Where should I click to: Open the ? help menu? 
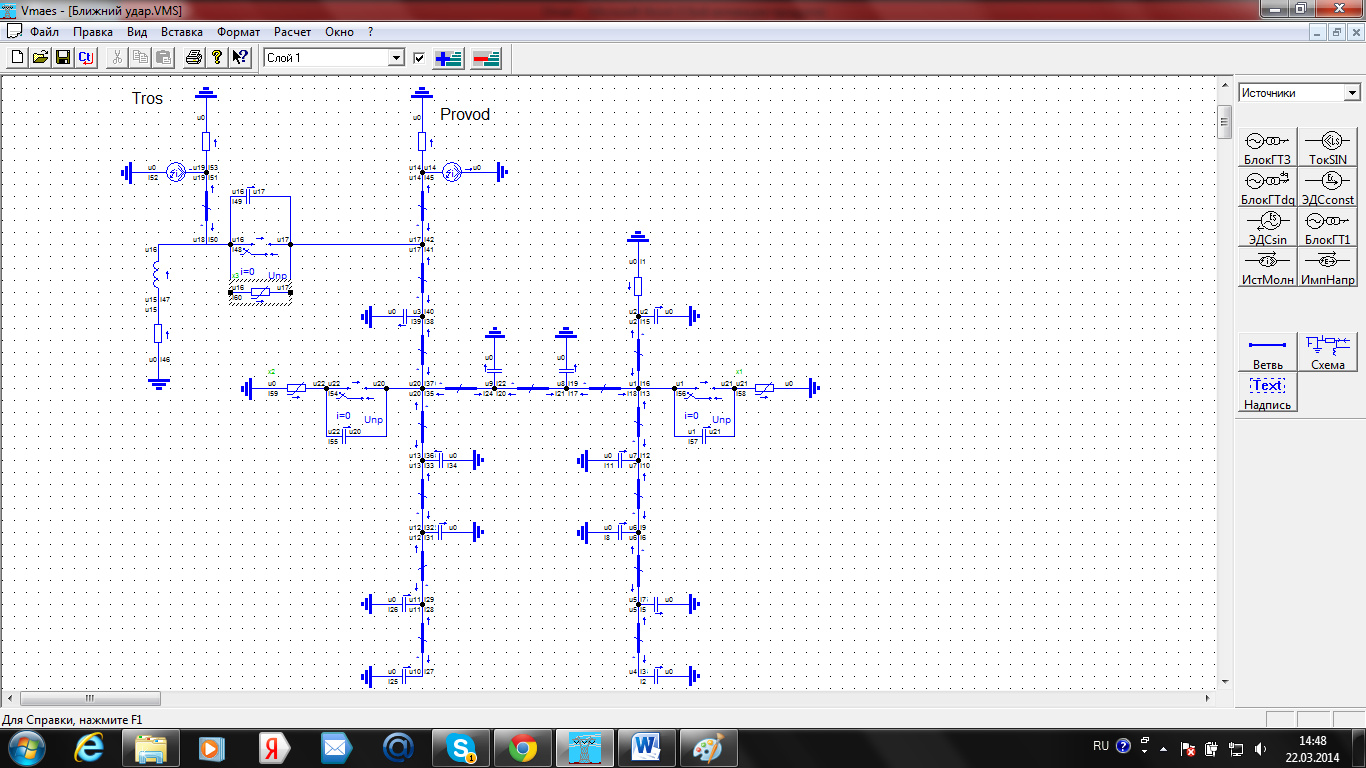tap(370, 32)
